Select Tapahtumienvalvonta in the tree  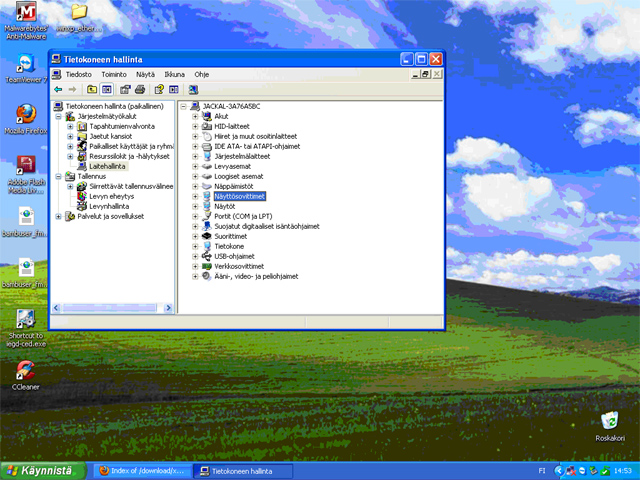(x=122, y=127)
